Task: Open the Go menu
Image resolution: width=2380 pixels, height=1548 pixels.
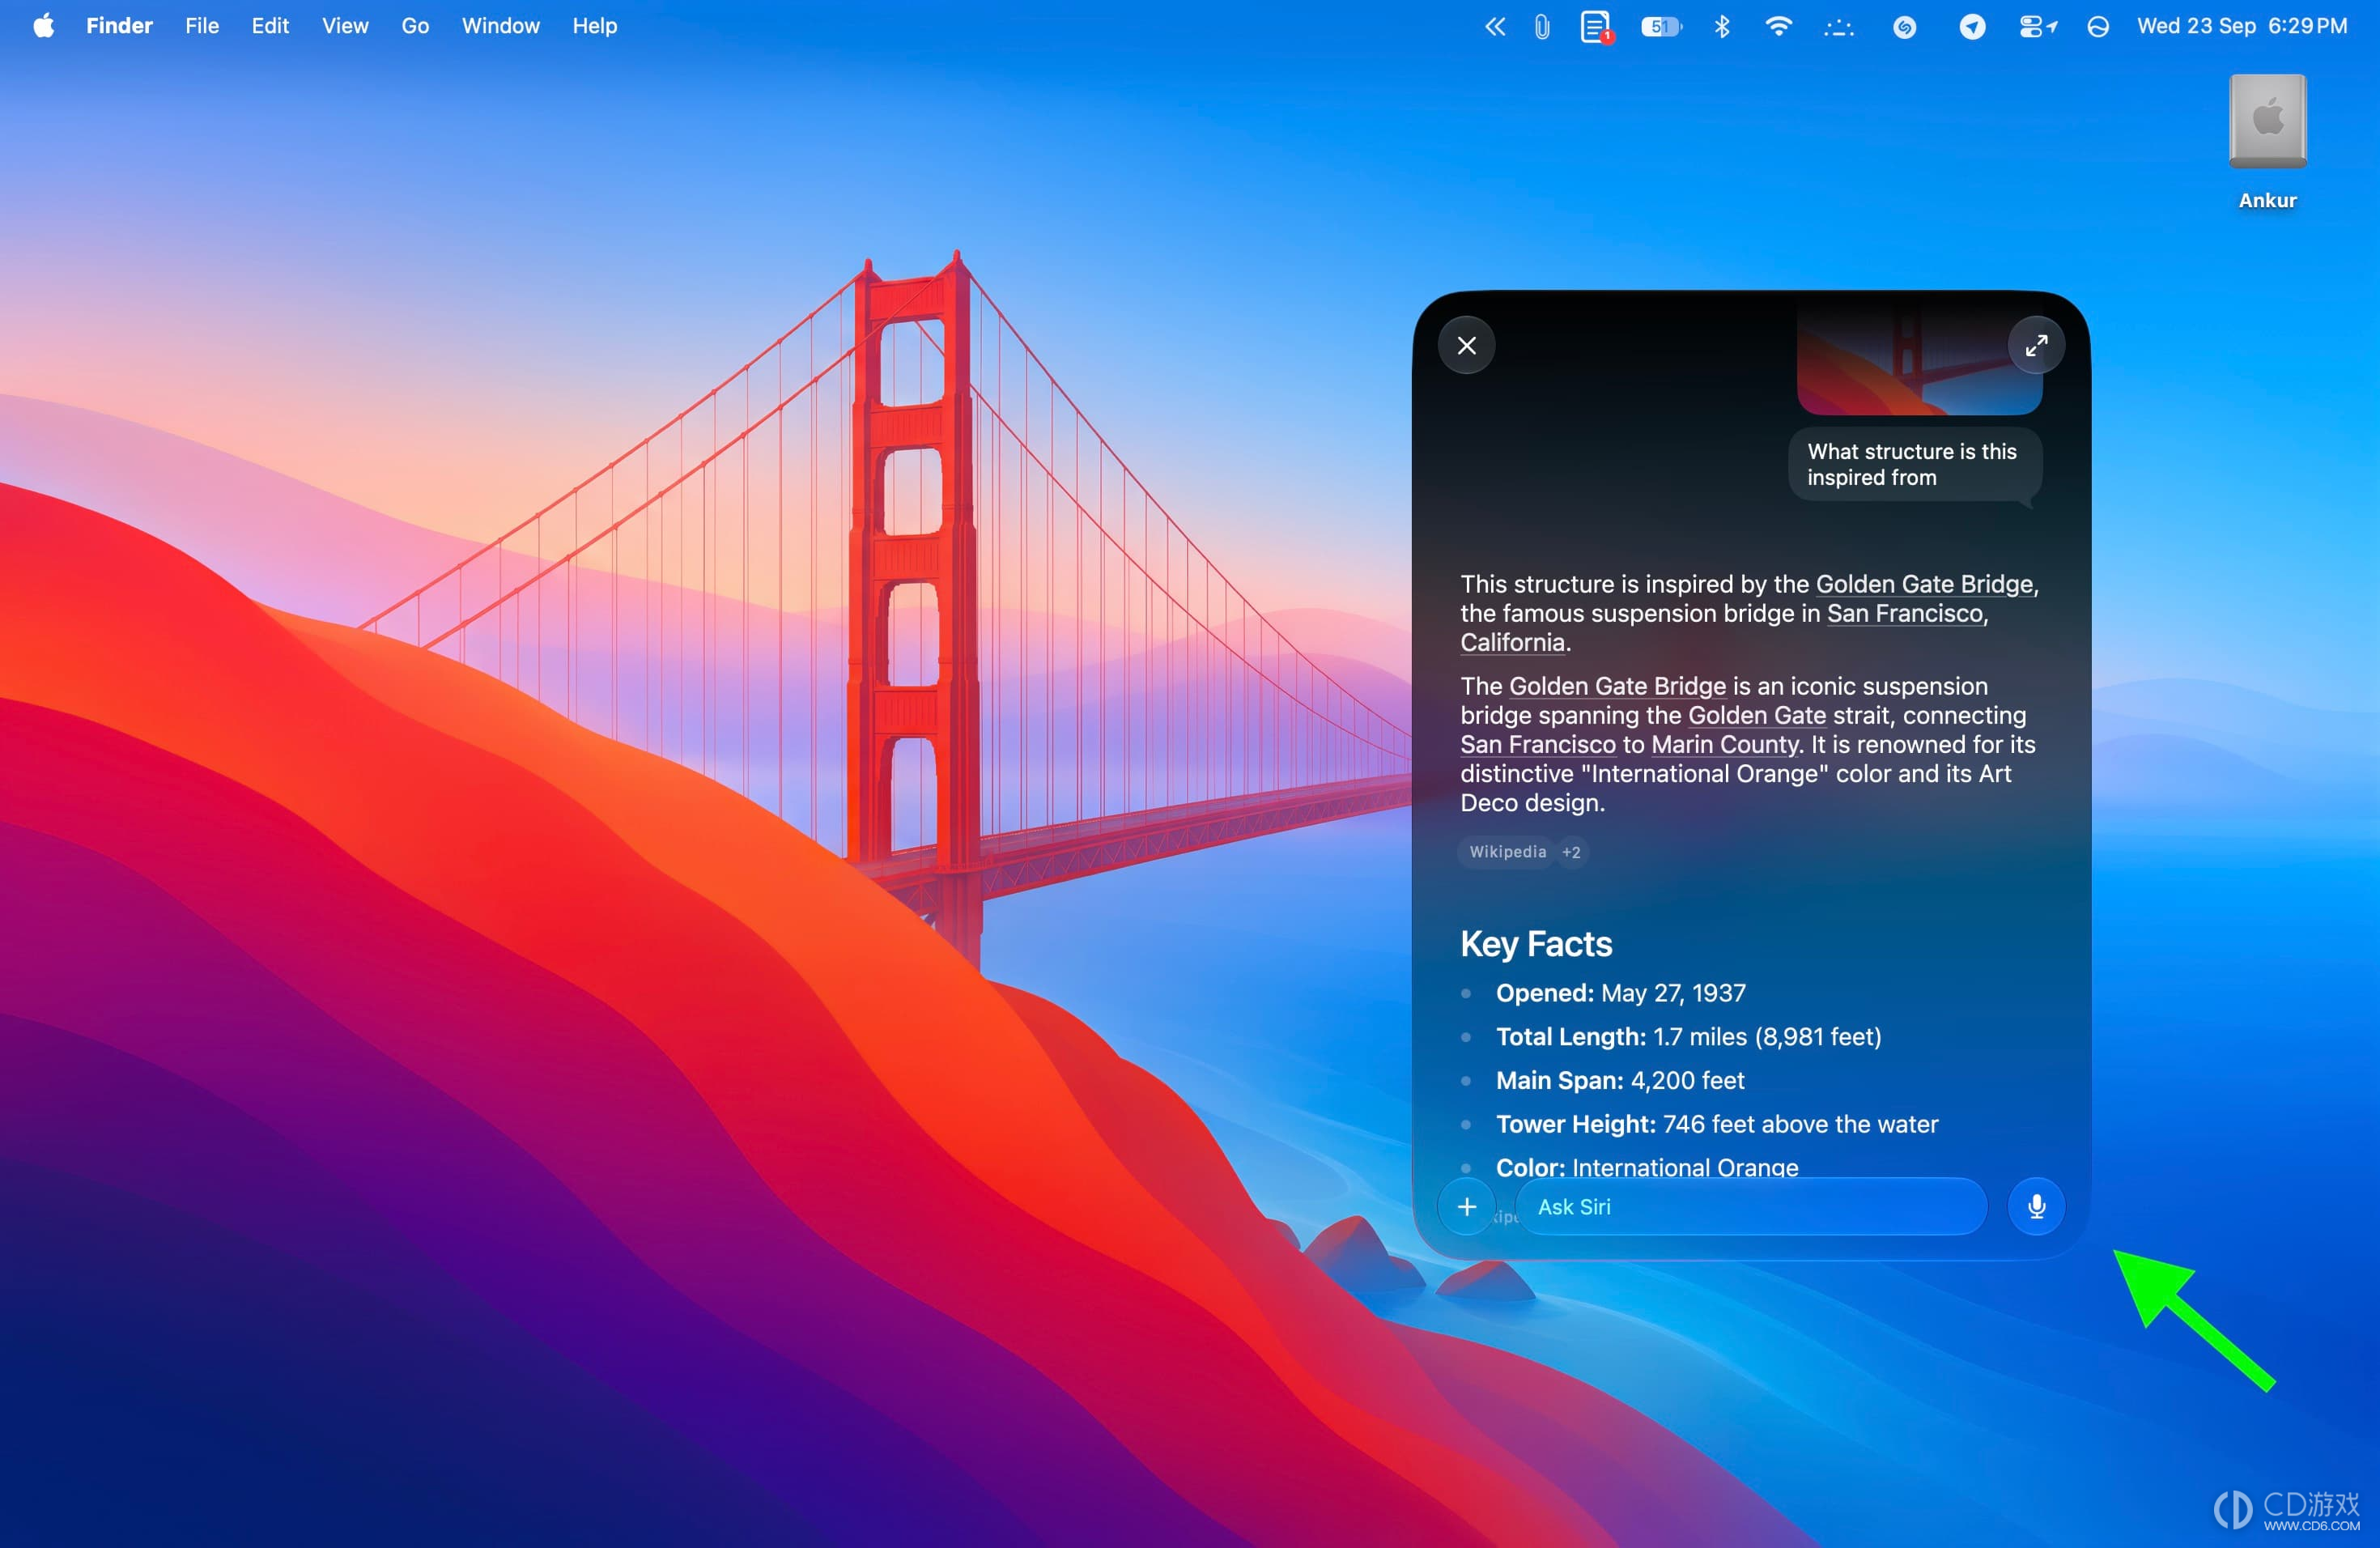Action: click(415, 26)
